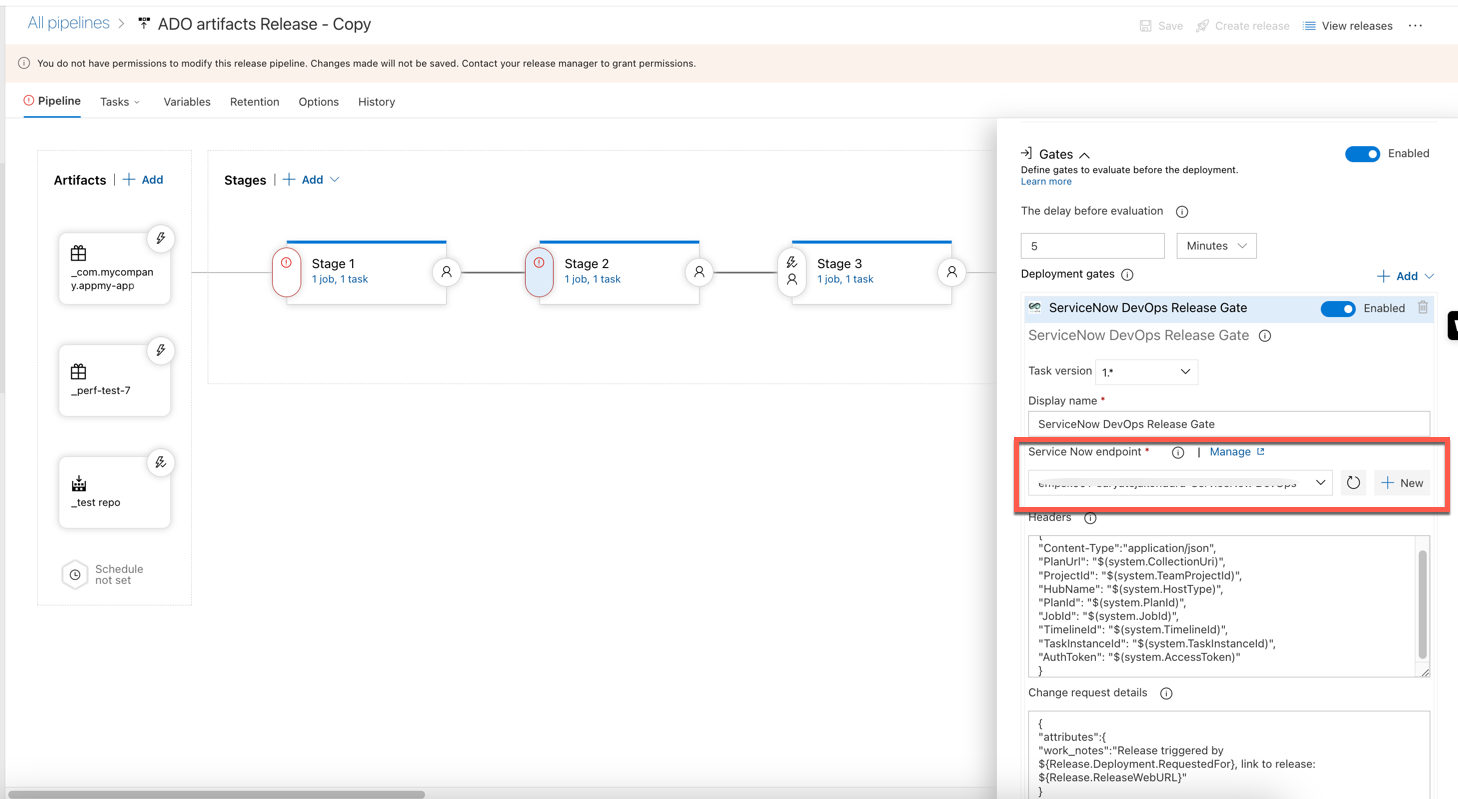Image resolution: width=1458 pixels, height=799 pixels.
Task: Switch to the History tab
Action: (x=376, y=102)
